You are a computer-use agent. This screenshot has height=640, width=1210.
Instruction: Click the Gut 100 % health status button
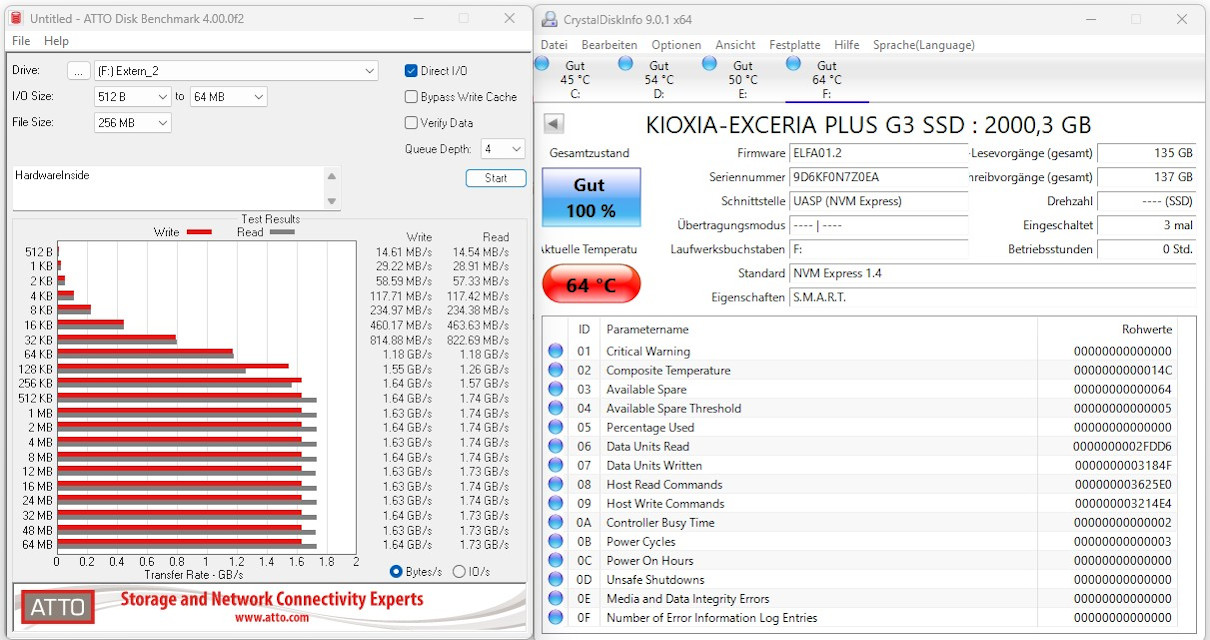click(591, 197)
